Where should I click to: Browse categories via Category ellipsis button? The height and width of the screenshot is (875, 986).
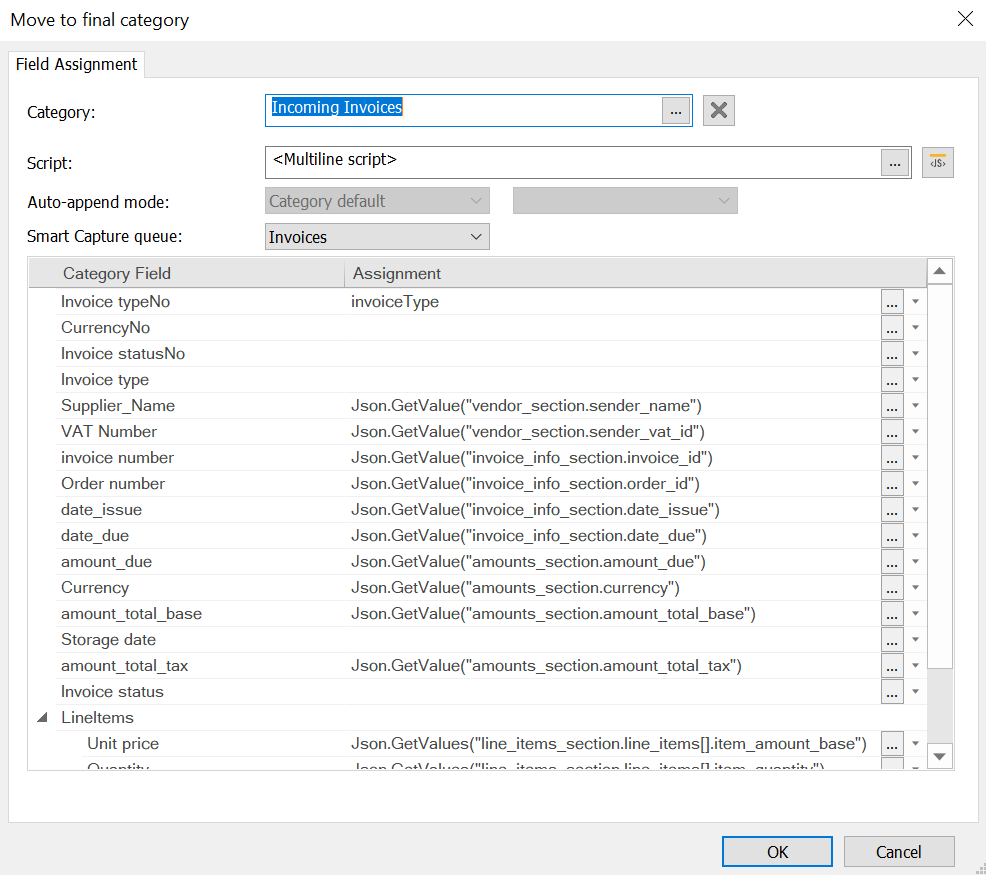[x=676, y=111]
